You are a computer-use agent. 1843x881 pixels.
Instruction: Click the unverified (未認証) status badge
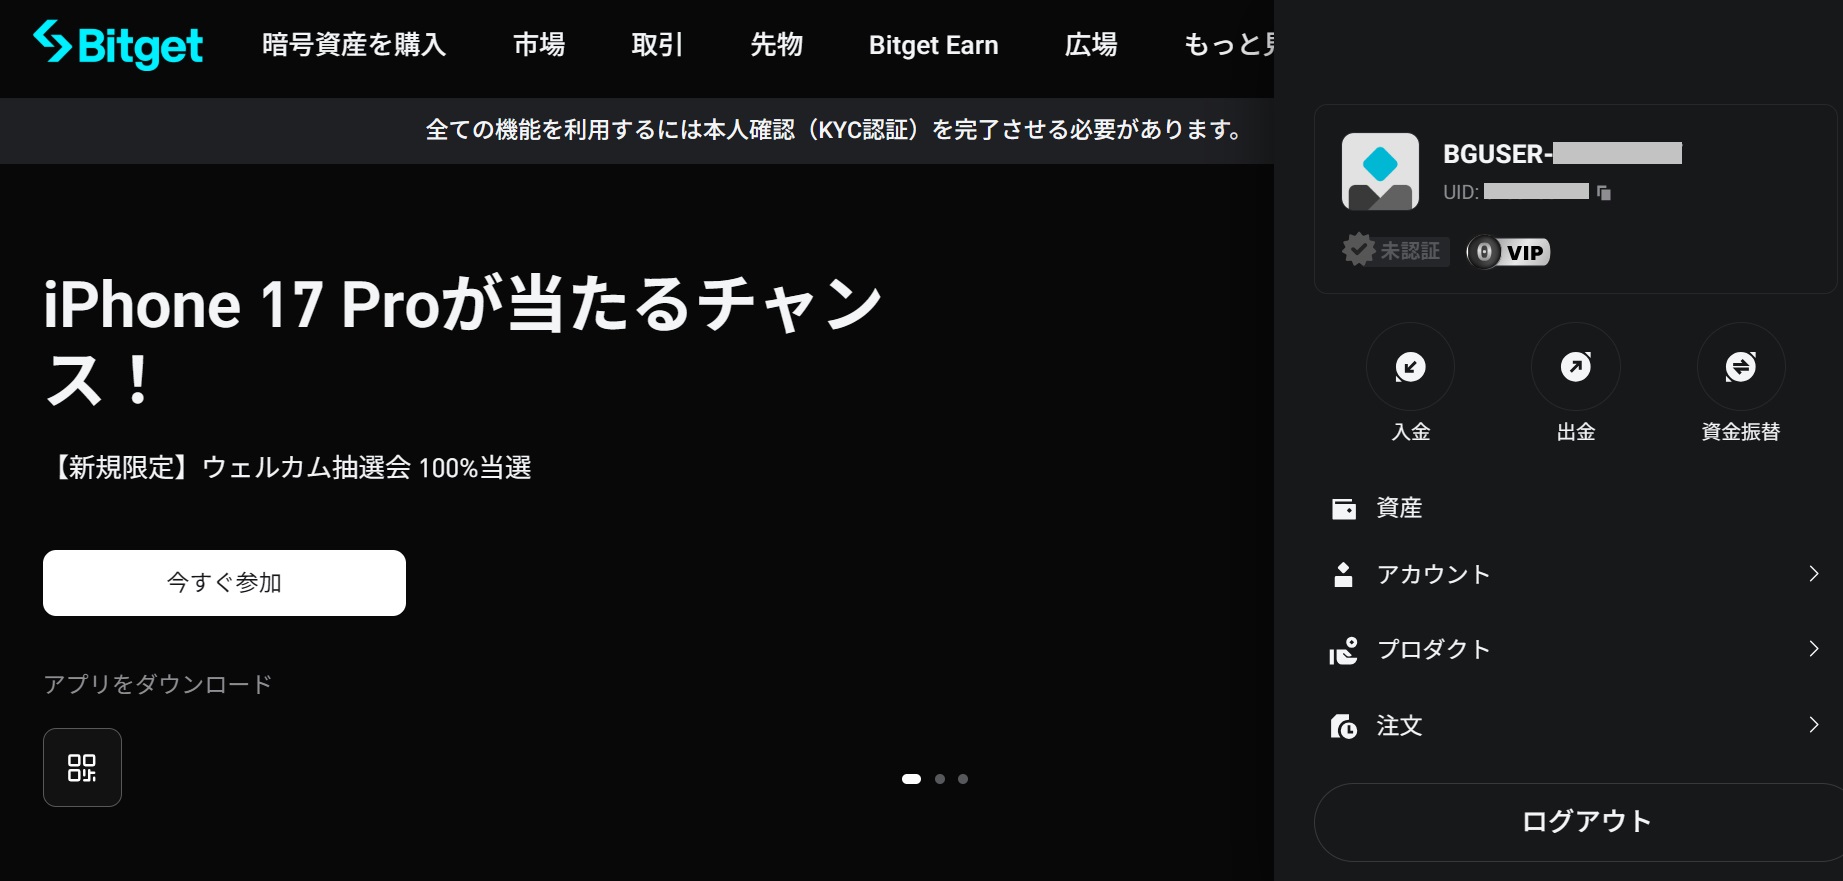1394,250
